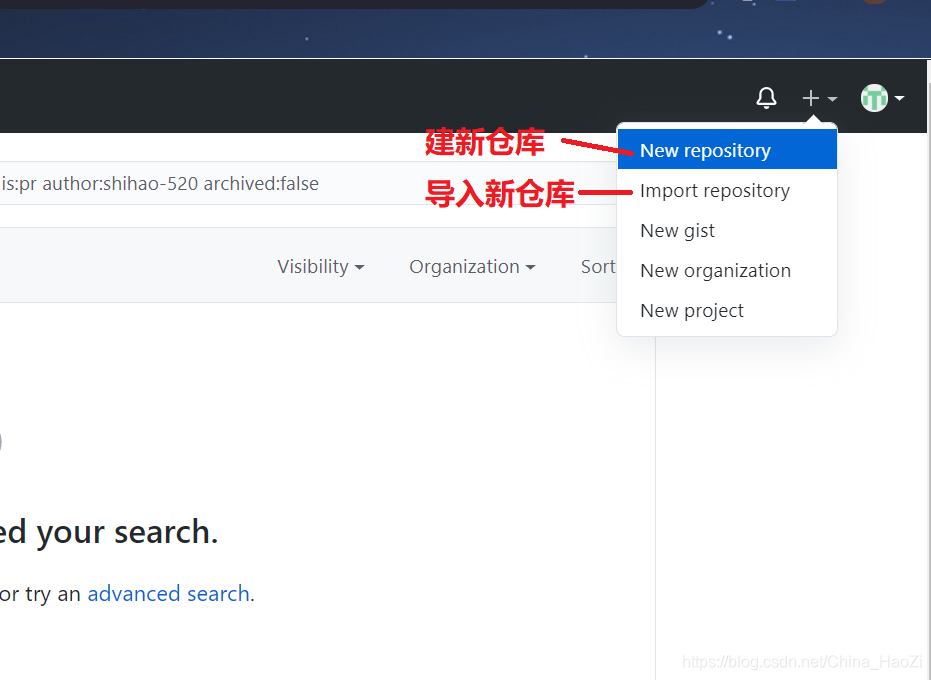This screenshot has width=931, height=680.
Task: Focus the search field with is:pr query
Action: point(309,184)
